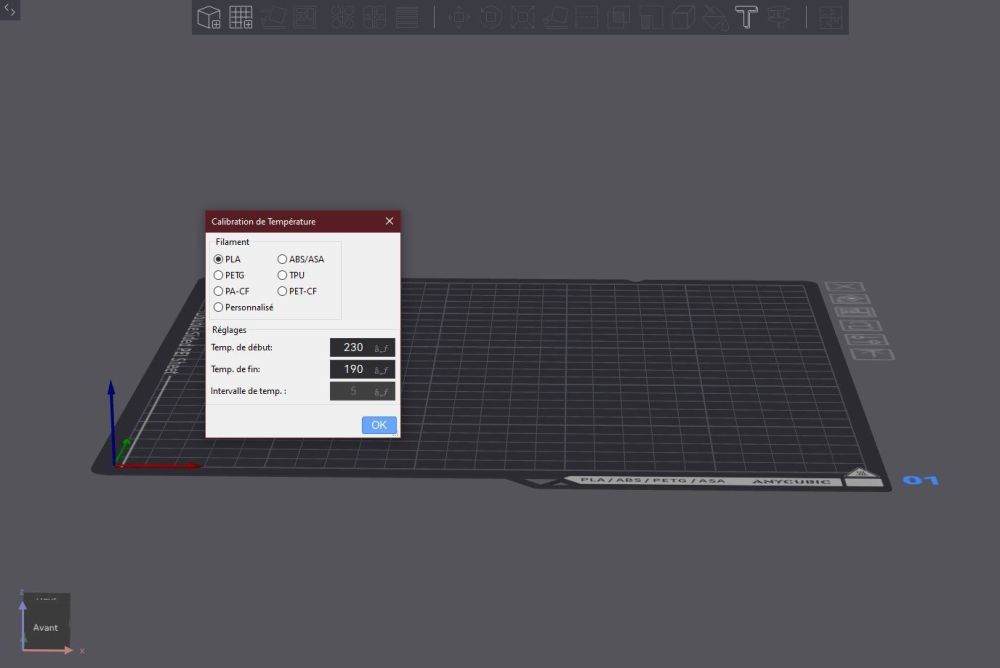This screenshot has height=668, width=1000.
Task: Click the Temp. de fin field
Action: (x=362, y=369)
